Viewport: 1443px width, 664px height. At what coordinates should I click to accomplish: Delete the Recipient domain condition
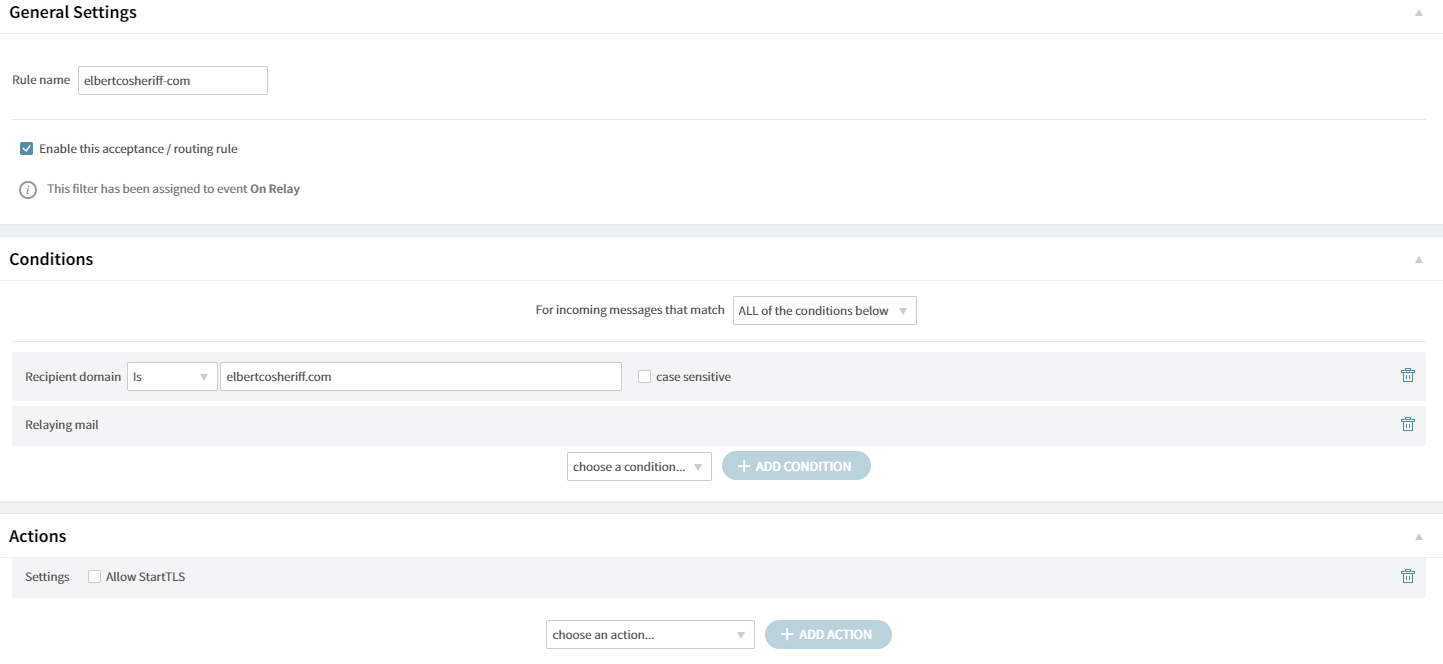(1407, 376)
